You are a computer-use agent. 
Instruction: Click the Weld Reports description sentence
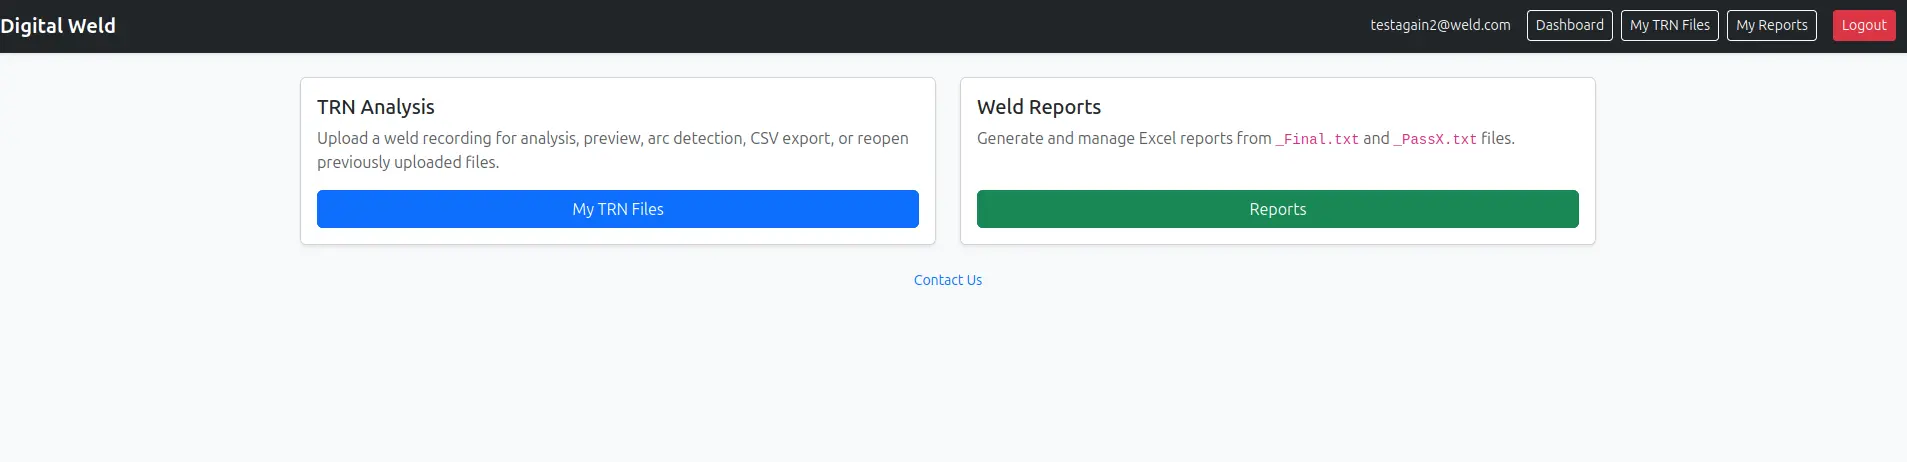(1246, 139)
